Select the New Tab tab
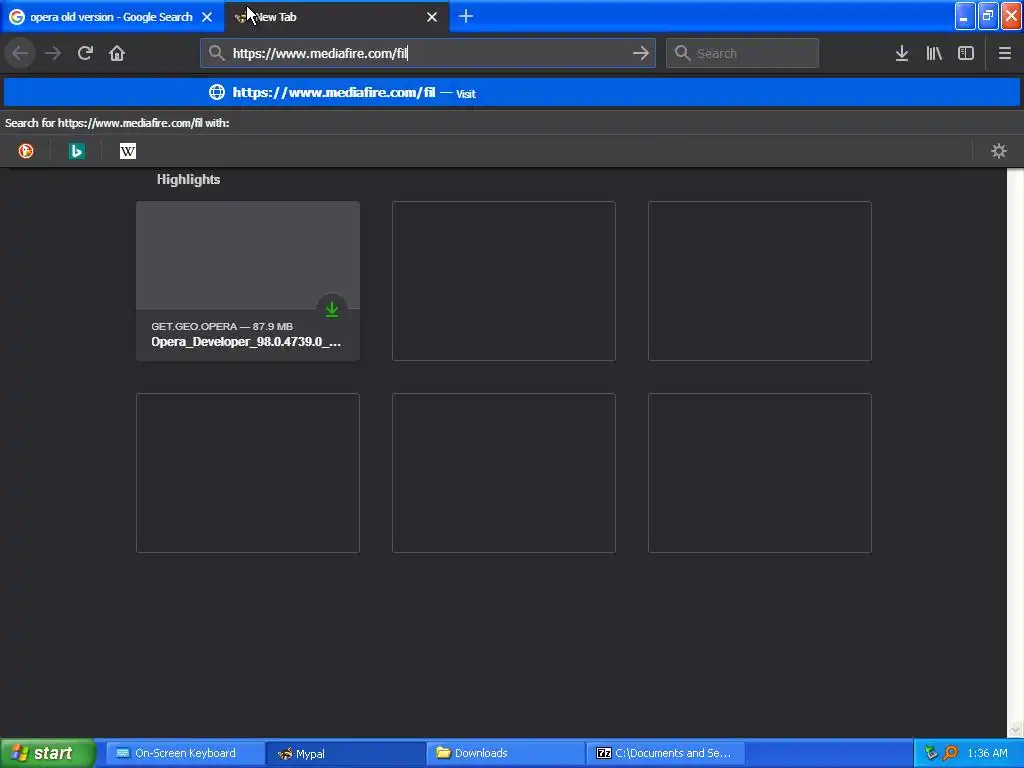Viewport: 1024px width, 768px height. coord(337,17)
